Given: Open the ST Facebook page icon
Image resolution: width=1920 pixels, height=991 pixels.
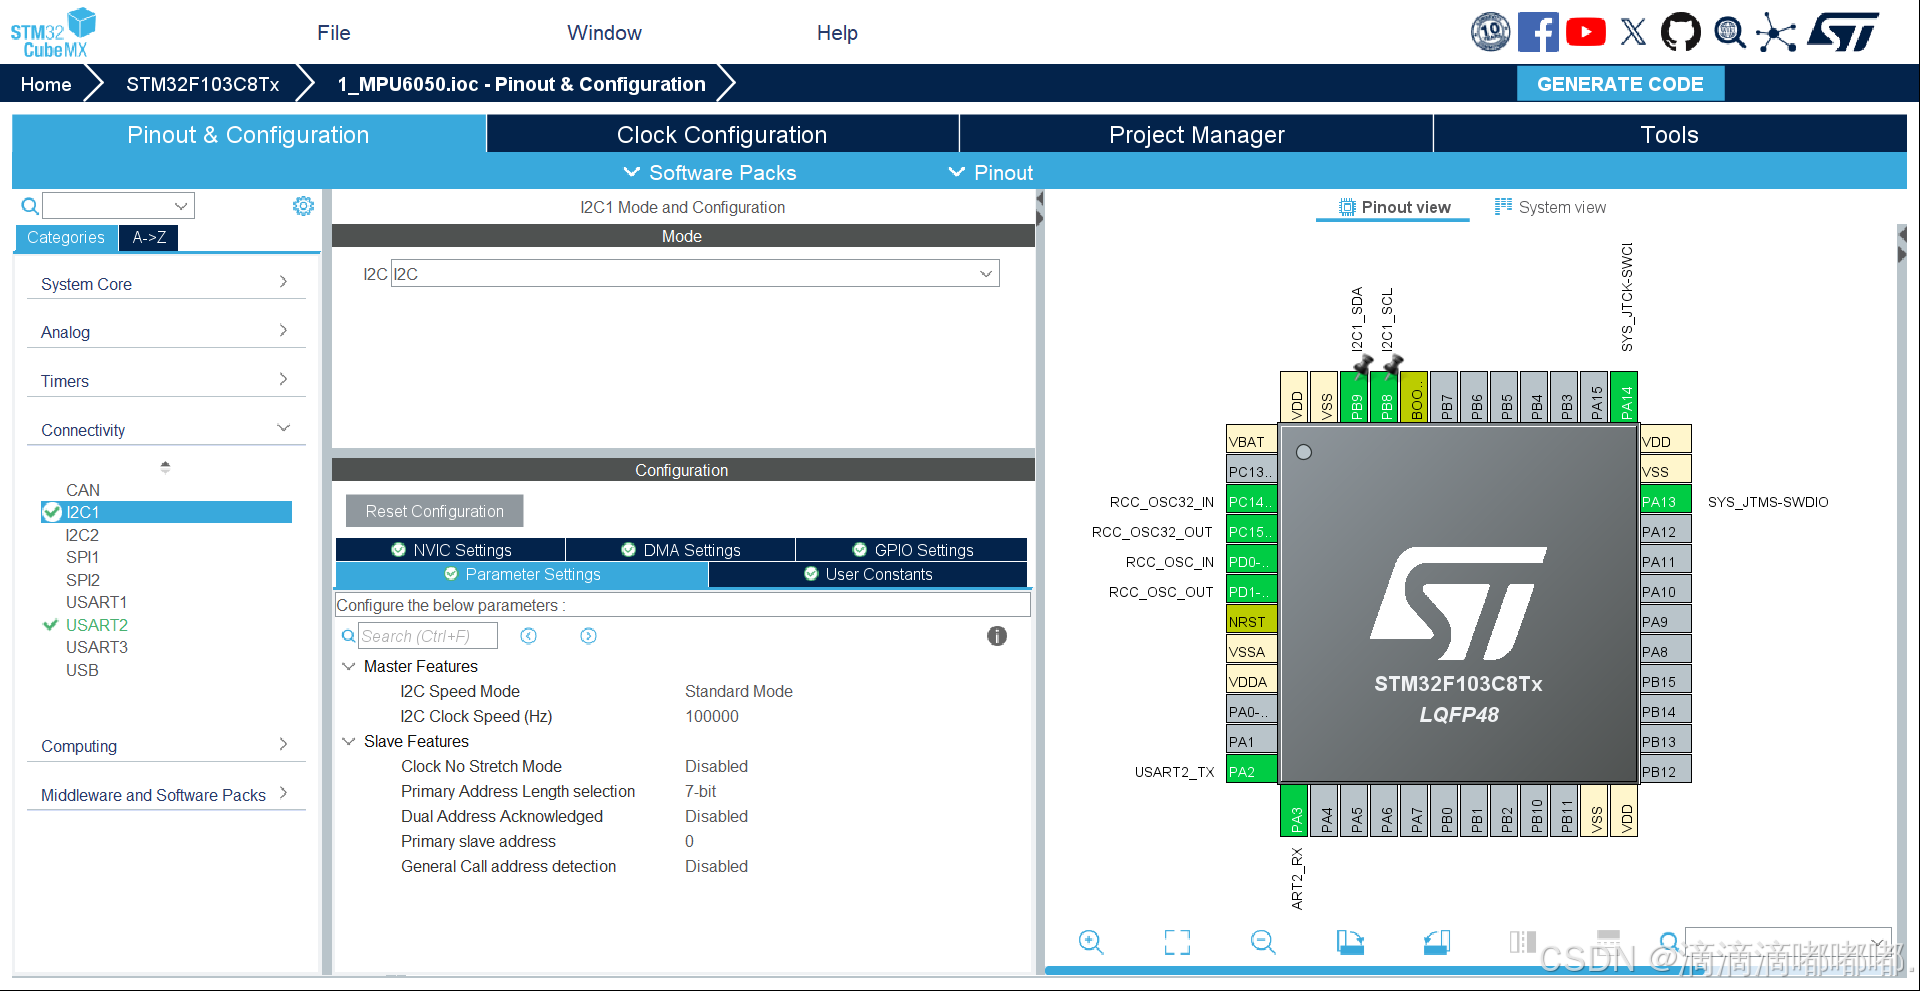Looking at the screenshot, I should [1537, 32].
